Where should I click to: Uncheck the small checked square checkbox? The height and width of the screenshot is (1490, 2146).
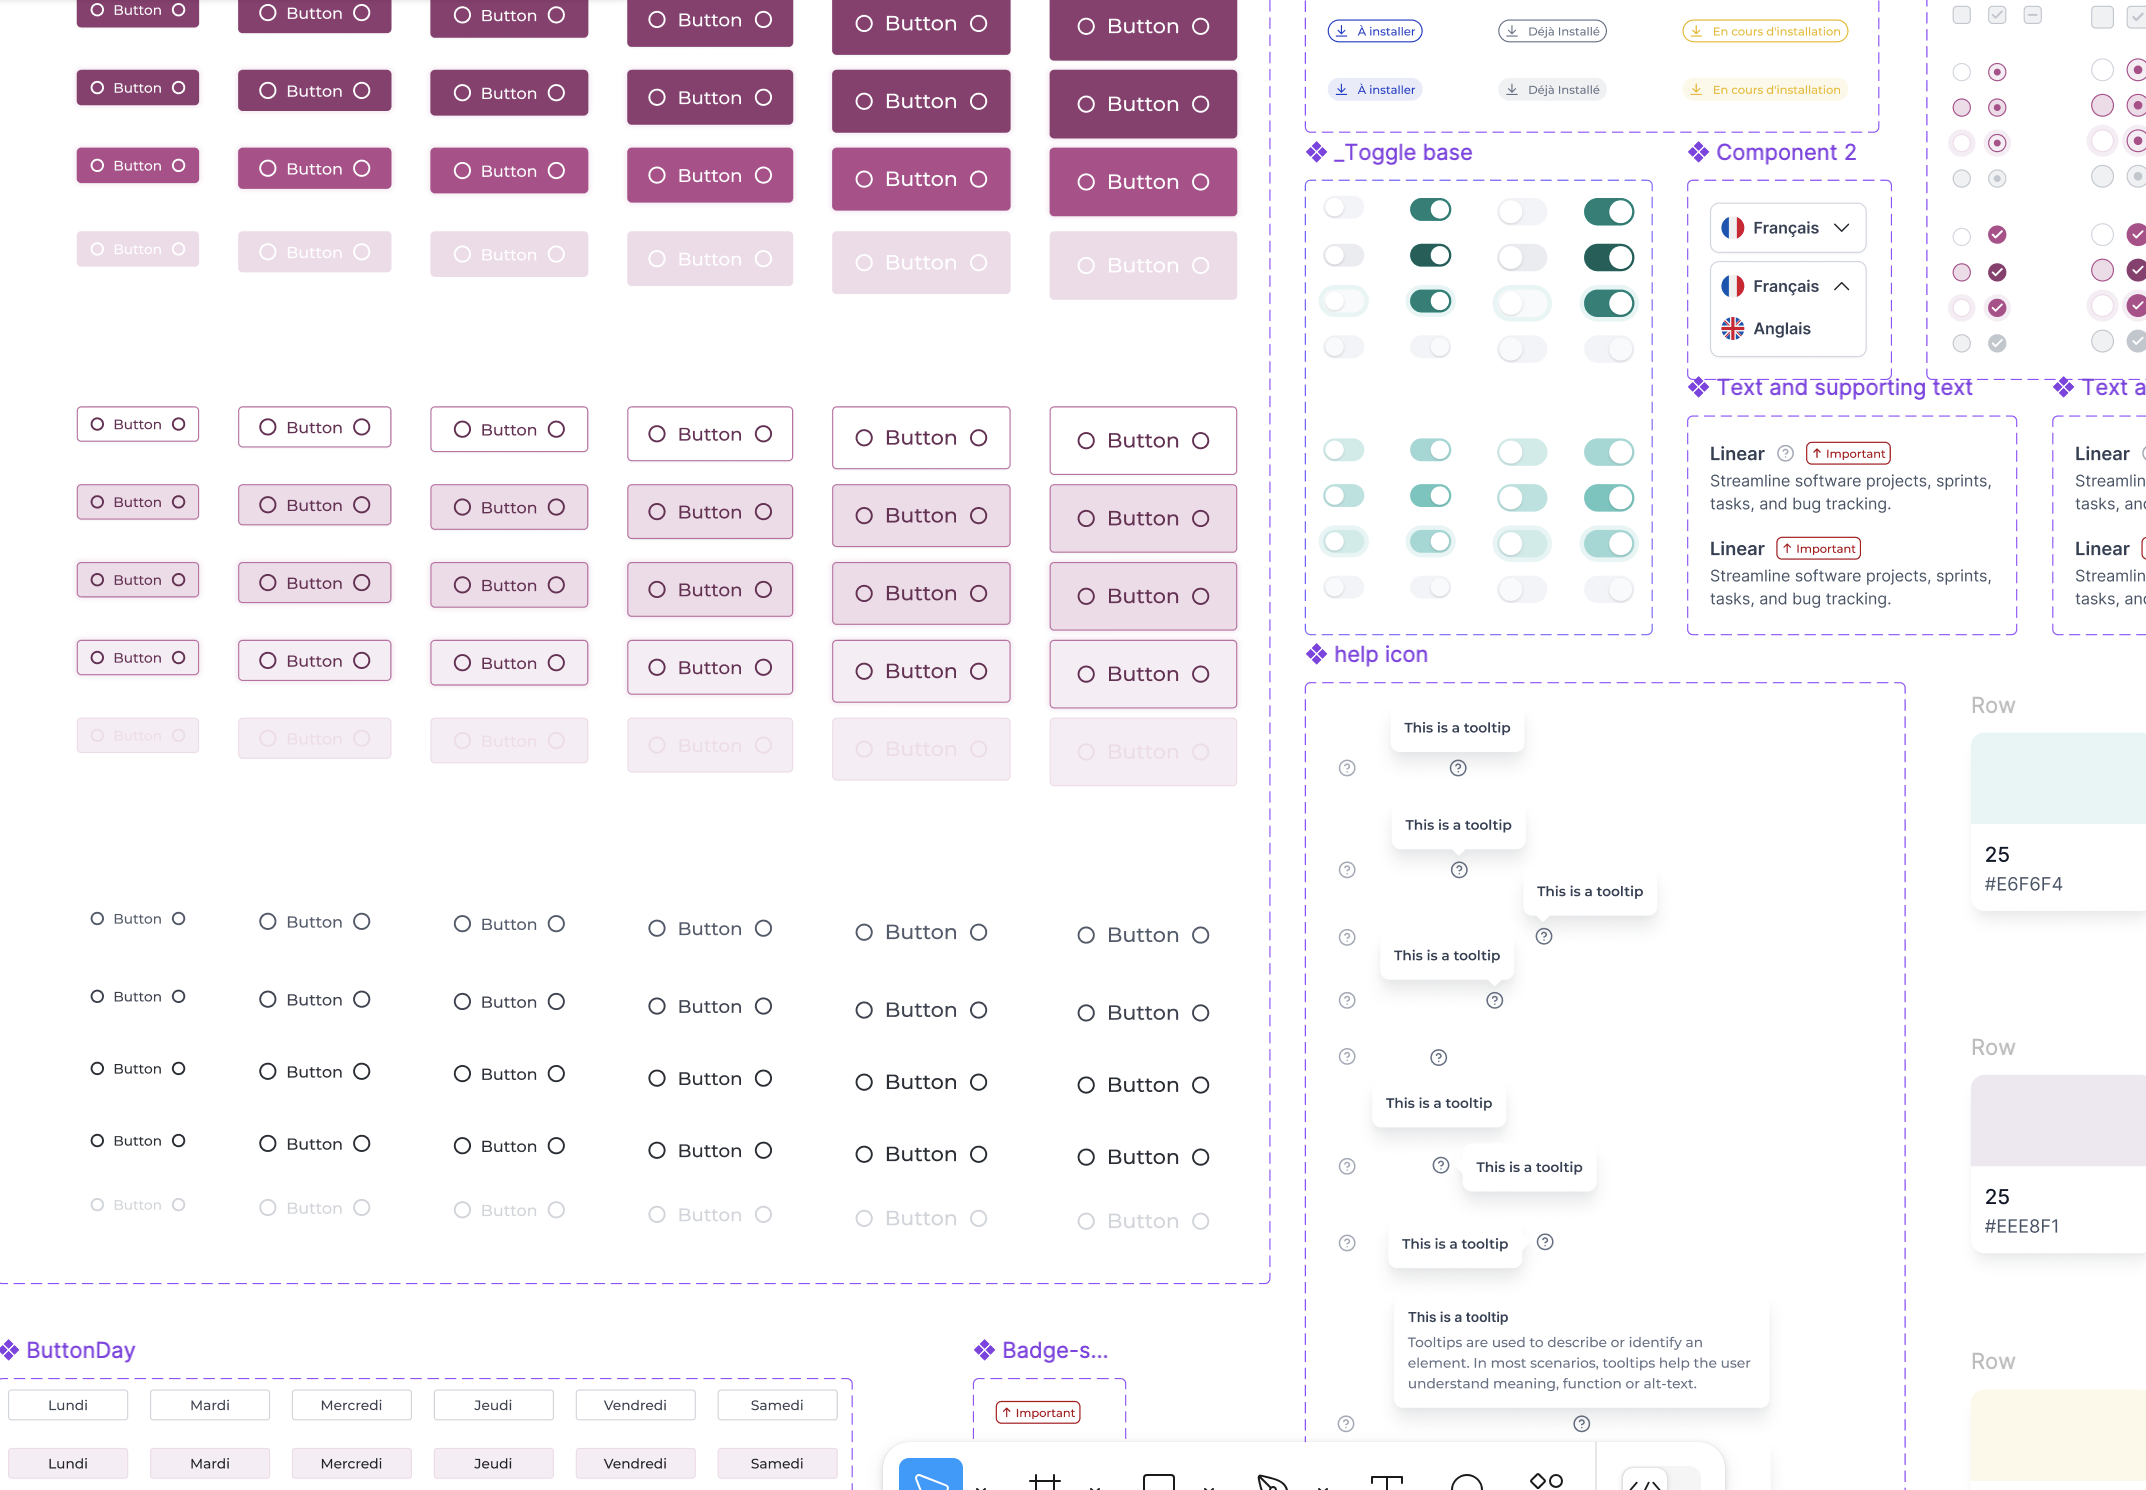1997,15
